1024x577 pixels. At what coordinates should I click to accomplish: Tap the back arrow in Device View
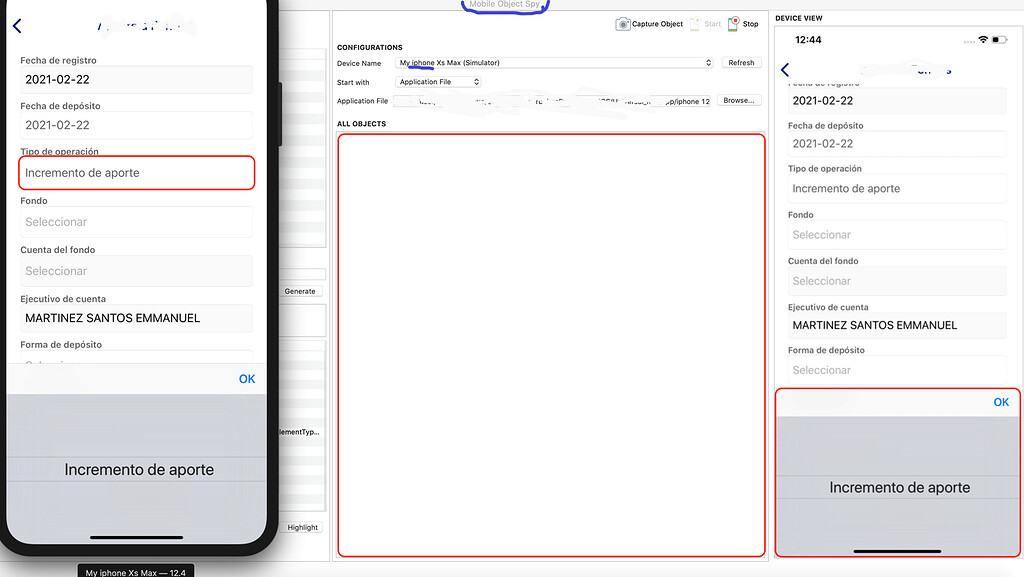(785, 70)
